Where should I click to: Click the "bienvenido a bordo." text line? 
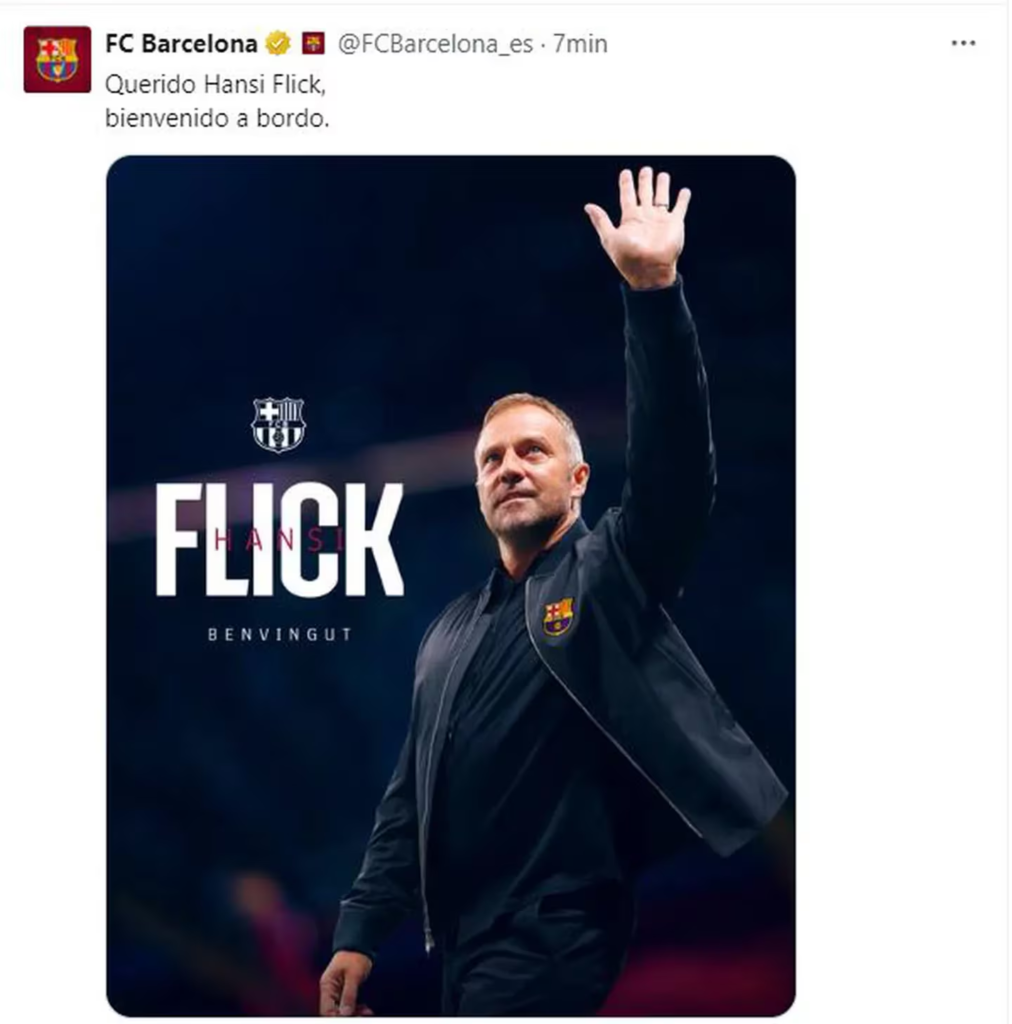(217, 118)
